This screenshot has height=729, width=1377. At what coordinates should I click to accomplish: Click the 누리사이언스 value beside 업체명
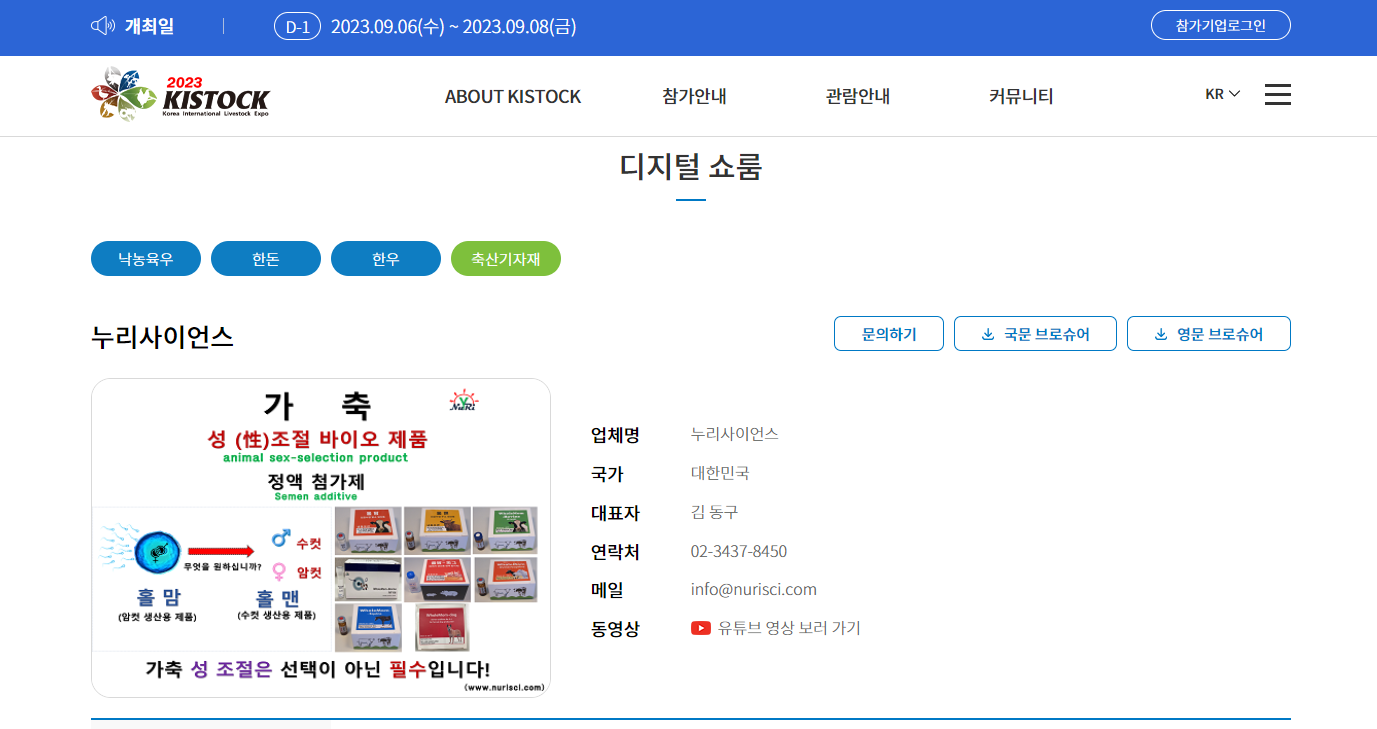tap(735, 434)
